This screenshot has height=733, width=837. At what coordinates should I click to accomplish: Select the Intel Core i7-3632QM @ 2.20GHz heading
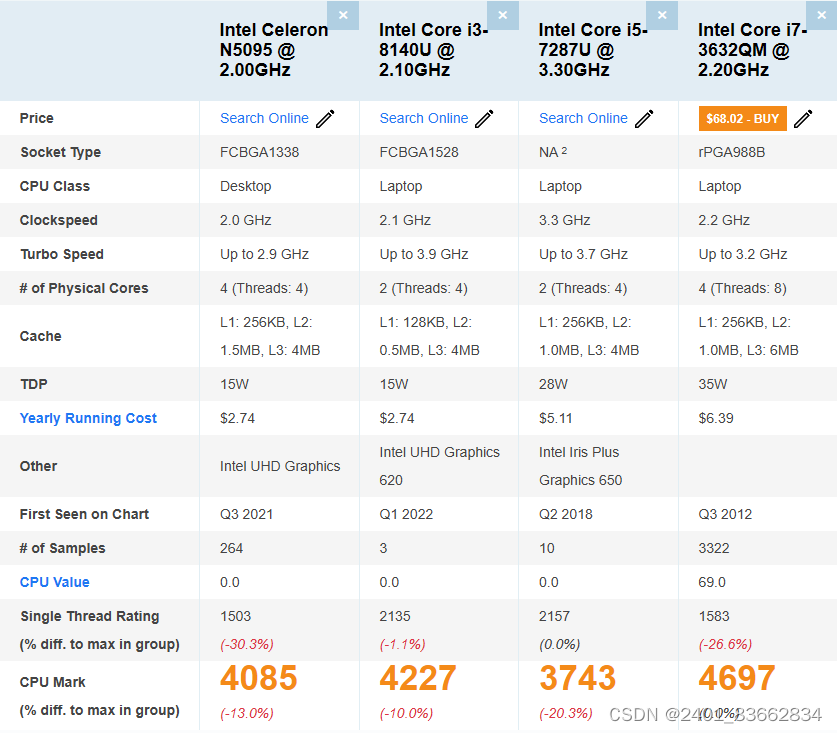tap(753, 50)
